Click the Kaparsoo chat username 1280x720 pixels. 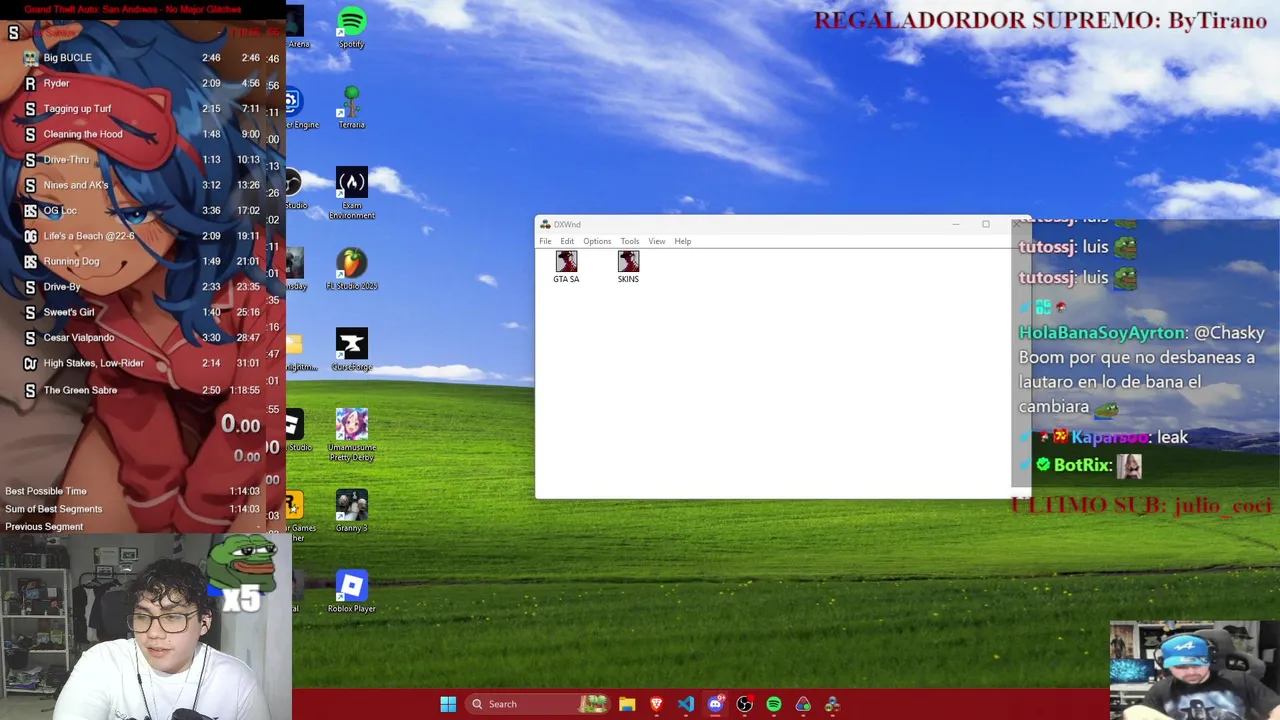point(1109,438)
